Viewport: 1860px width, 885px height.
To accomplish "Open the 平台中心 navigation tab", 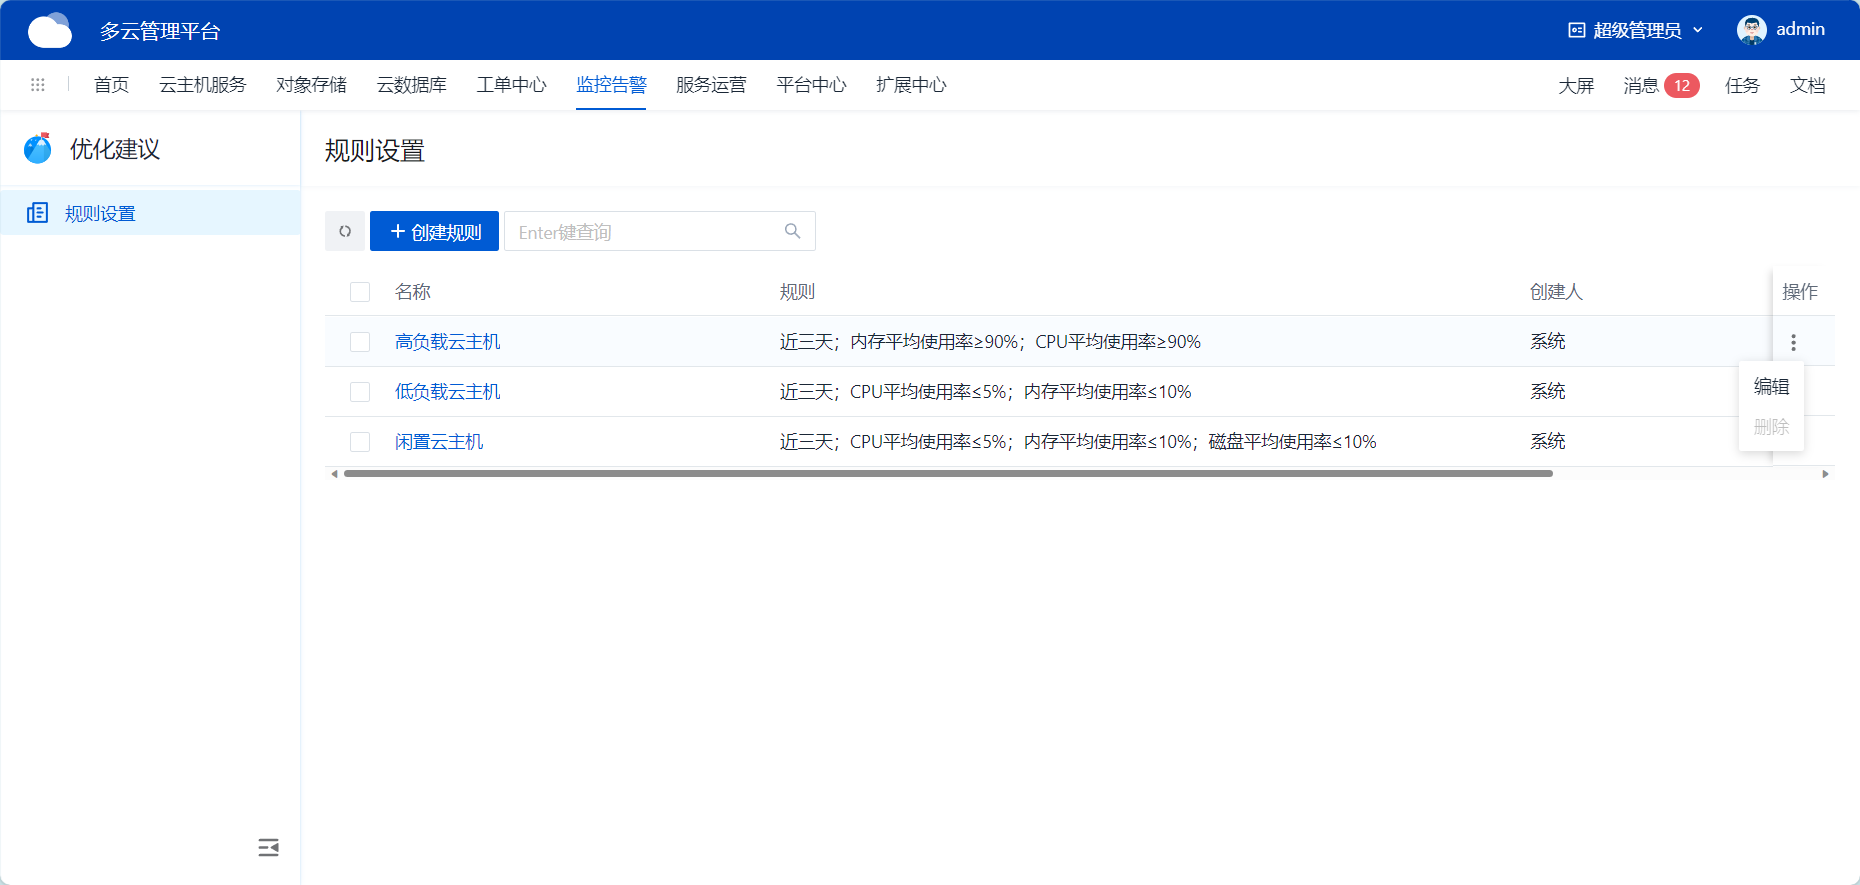I will point(811,85).
